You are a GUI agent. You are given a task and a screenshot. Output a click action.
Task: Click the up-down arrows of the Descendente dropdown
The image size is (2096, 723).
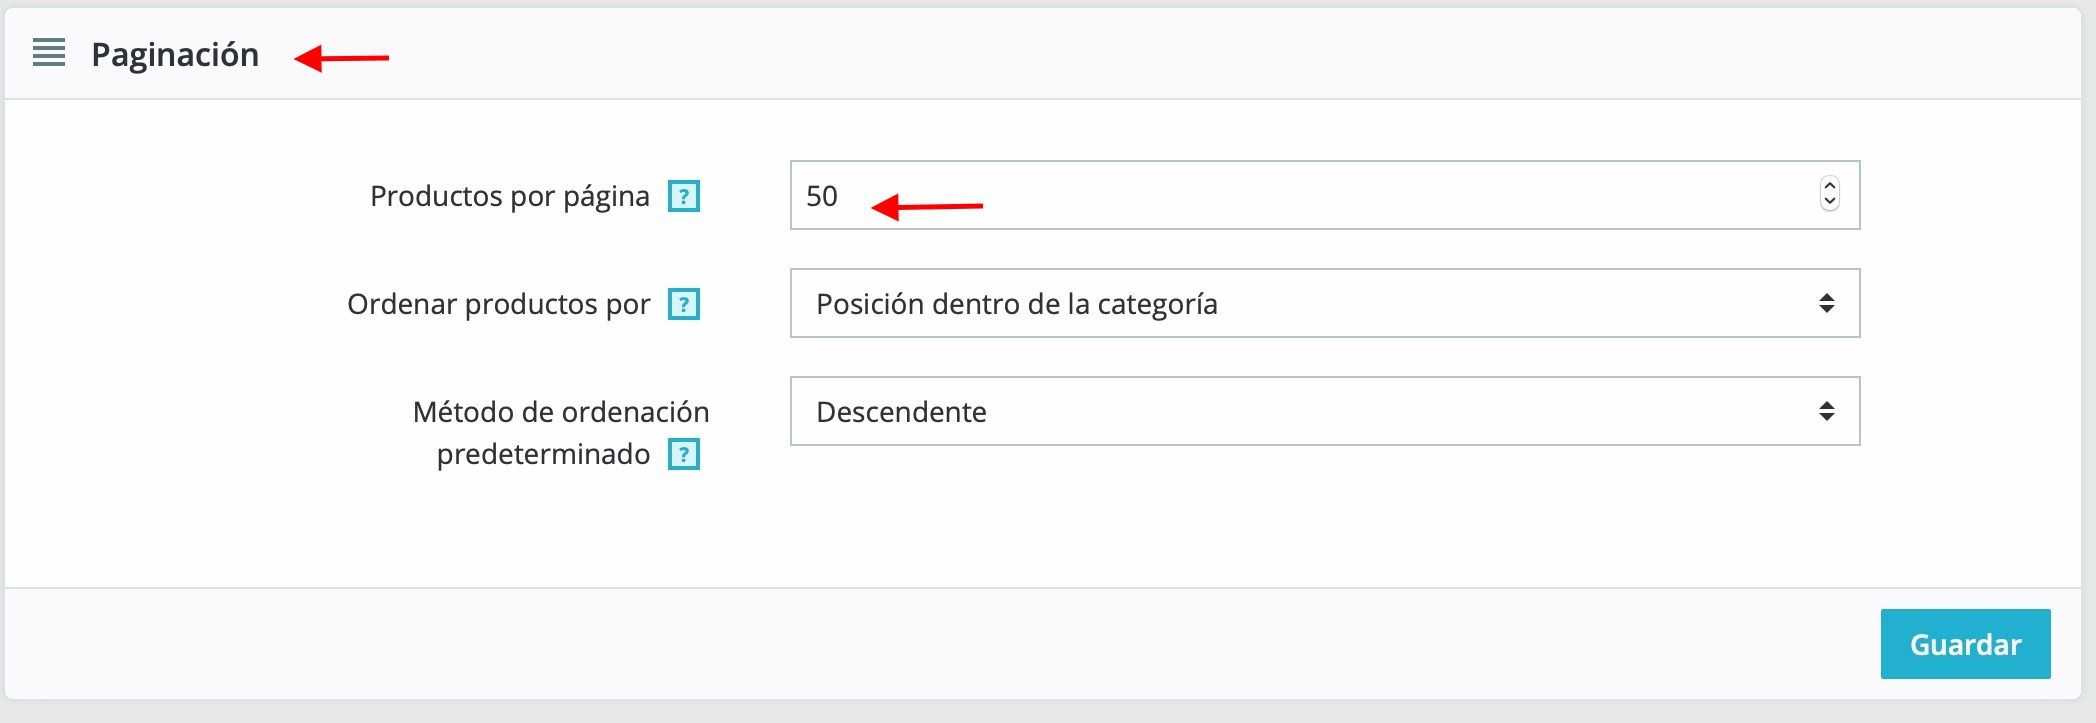(x=1826, y=411)
